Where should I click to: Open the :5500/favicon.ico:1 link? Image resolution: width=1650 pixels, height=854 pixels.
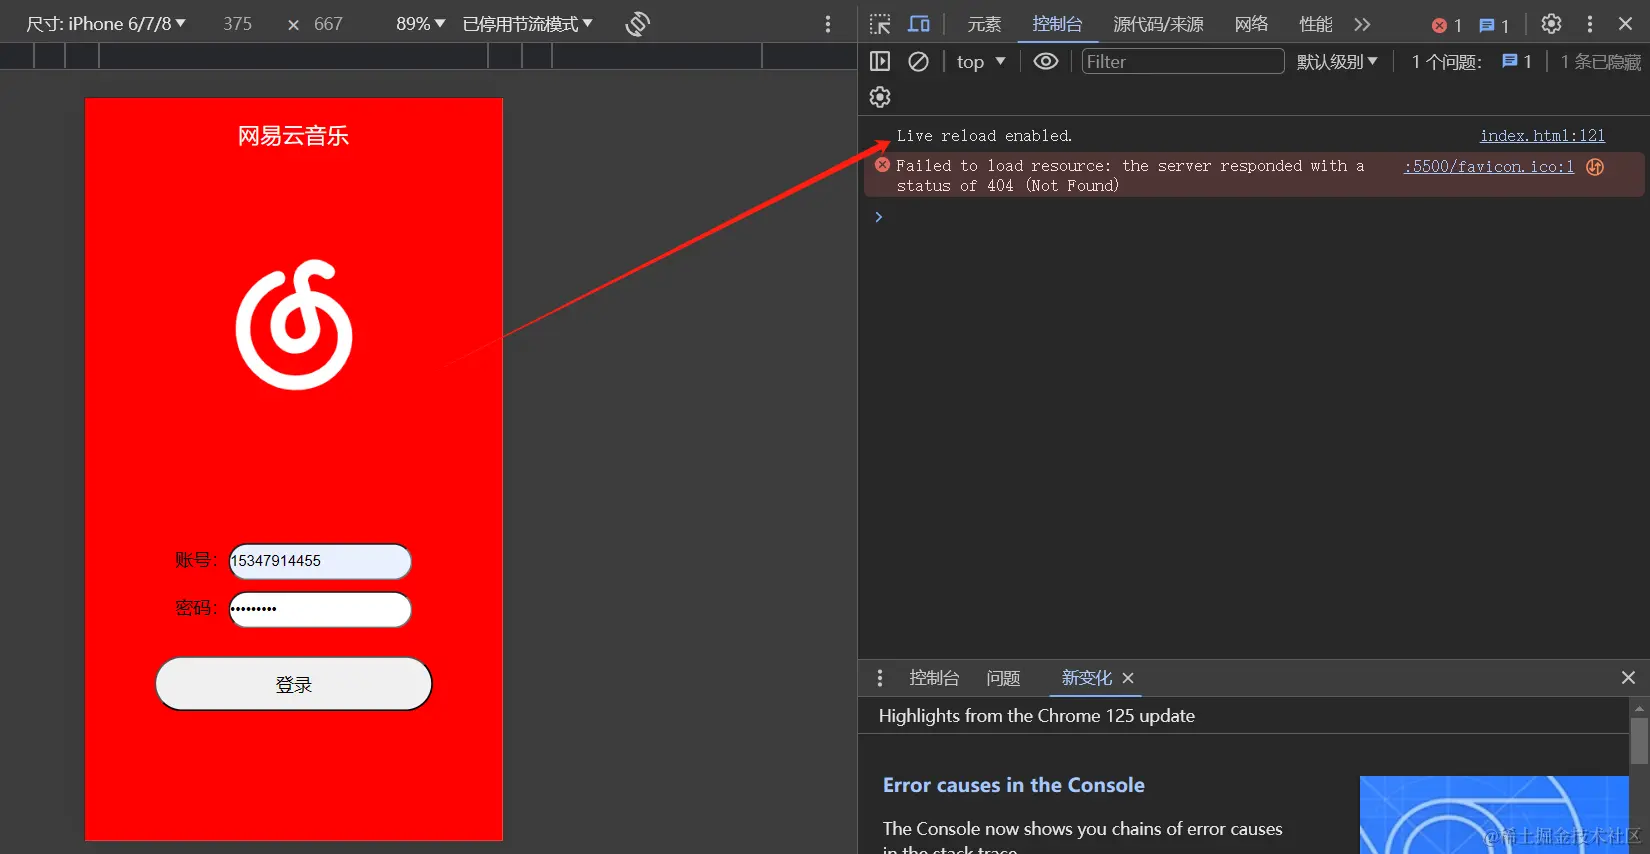point(1489,167)
